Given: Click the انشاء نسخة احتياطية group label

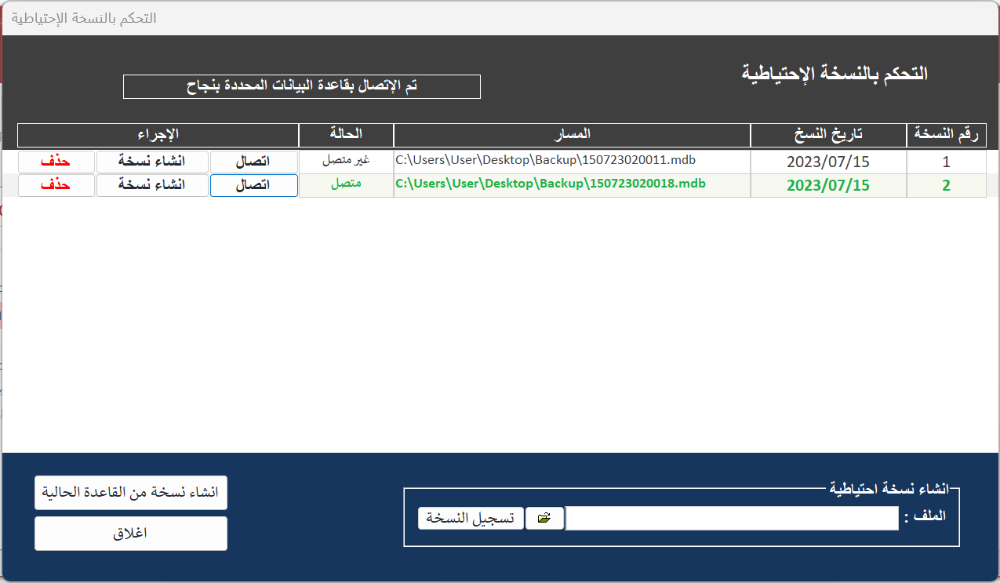Looking at the screenshot, I should 889,489.
